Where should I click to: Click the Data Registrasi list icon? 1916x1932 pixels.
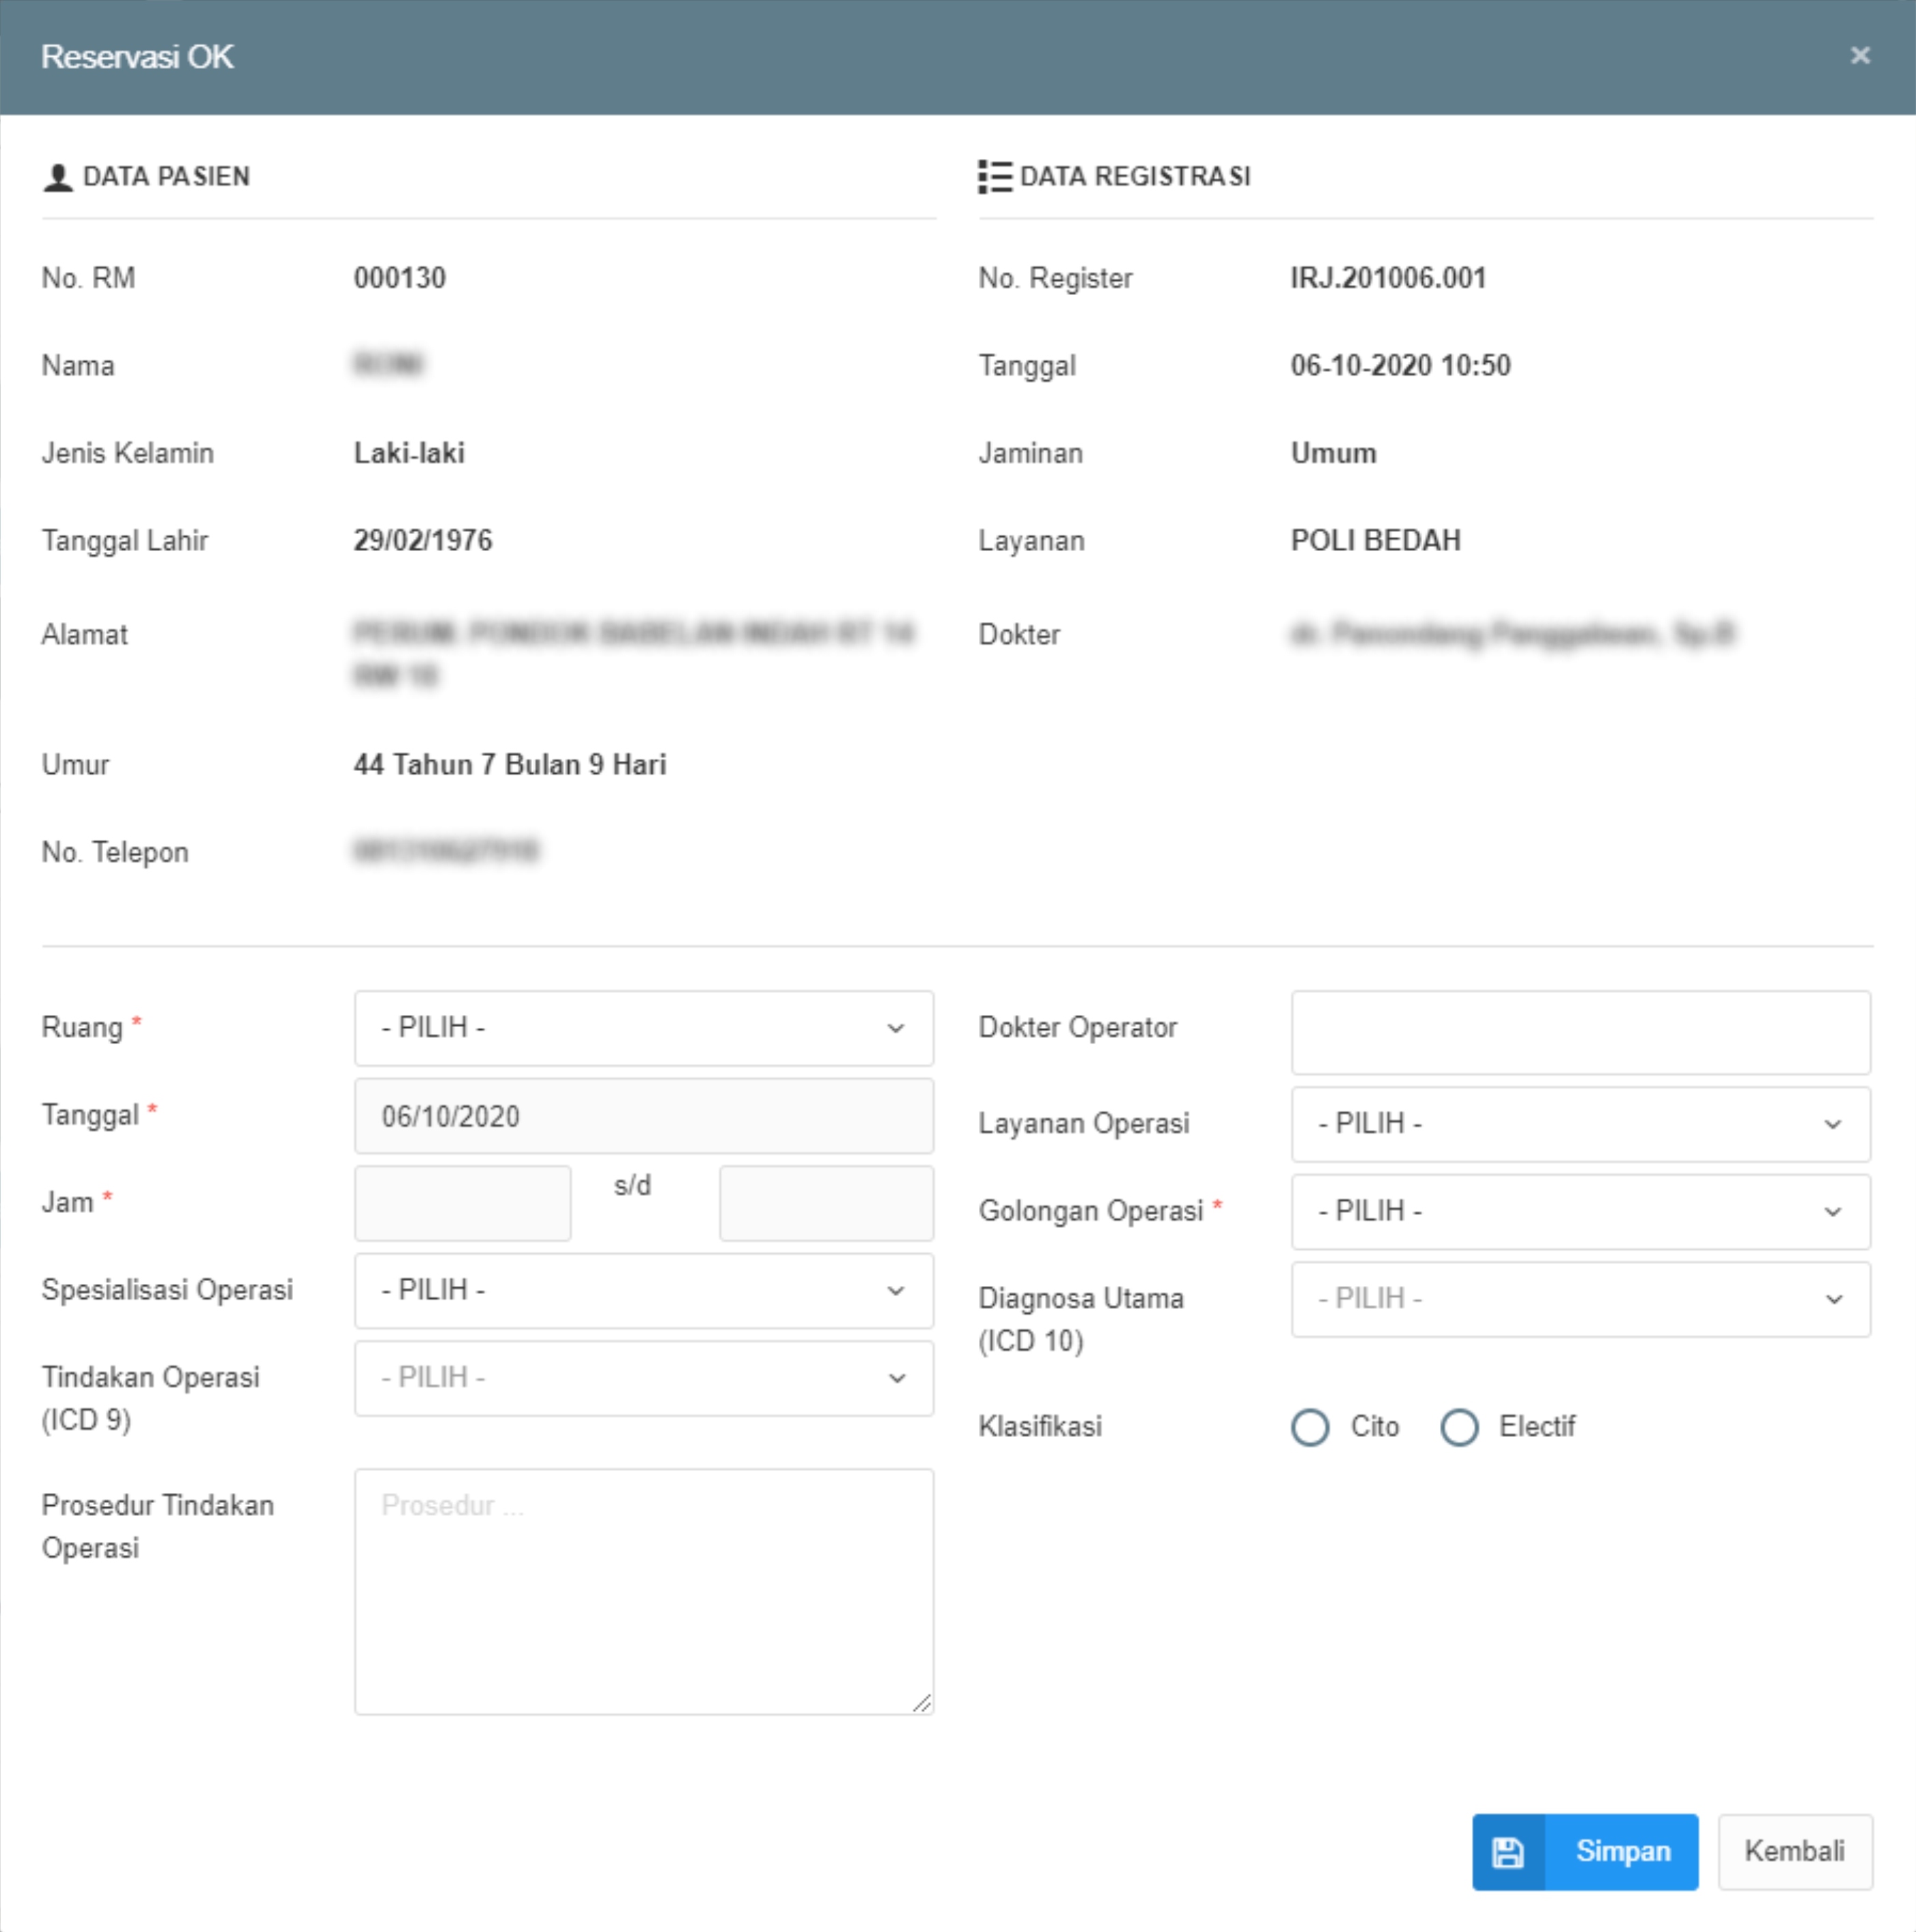click(x=994, y=177)
